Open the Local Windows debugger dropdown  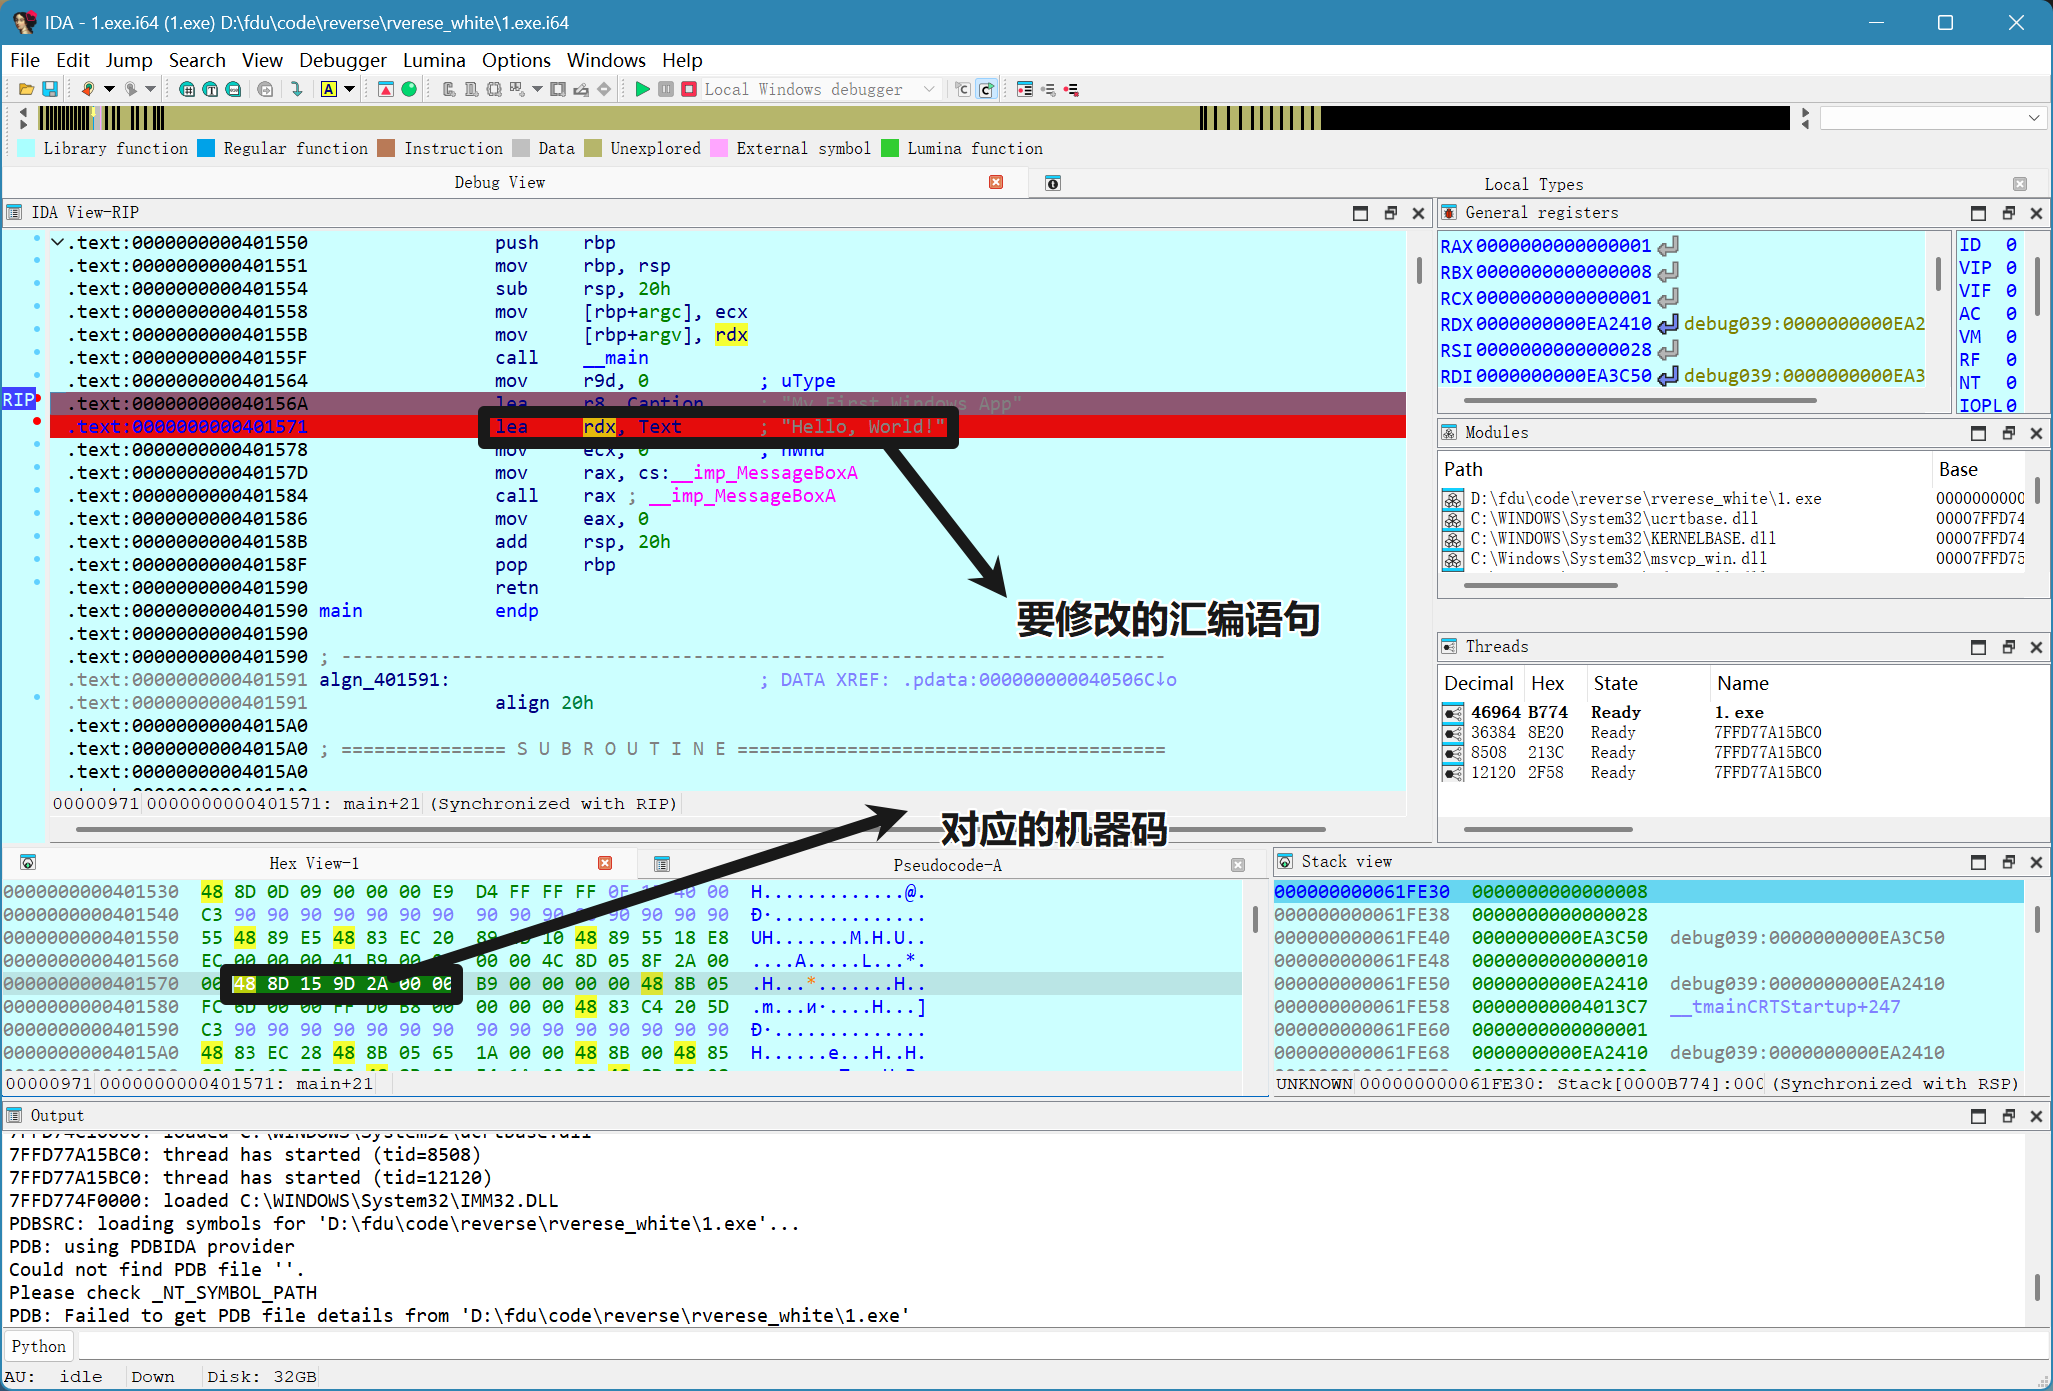[x=929, y=89]
